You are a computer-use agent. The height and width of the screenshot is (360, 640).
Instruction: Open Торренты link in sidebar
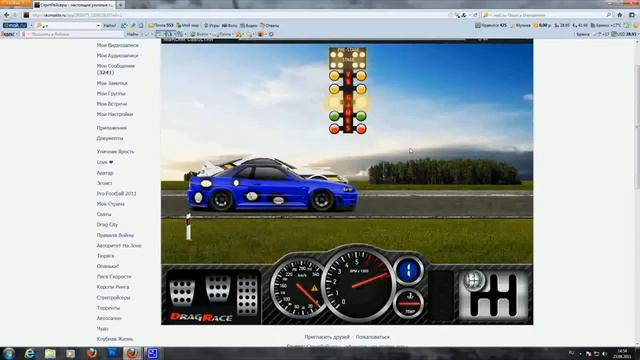(108, 308)
